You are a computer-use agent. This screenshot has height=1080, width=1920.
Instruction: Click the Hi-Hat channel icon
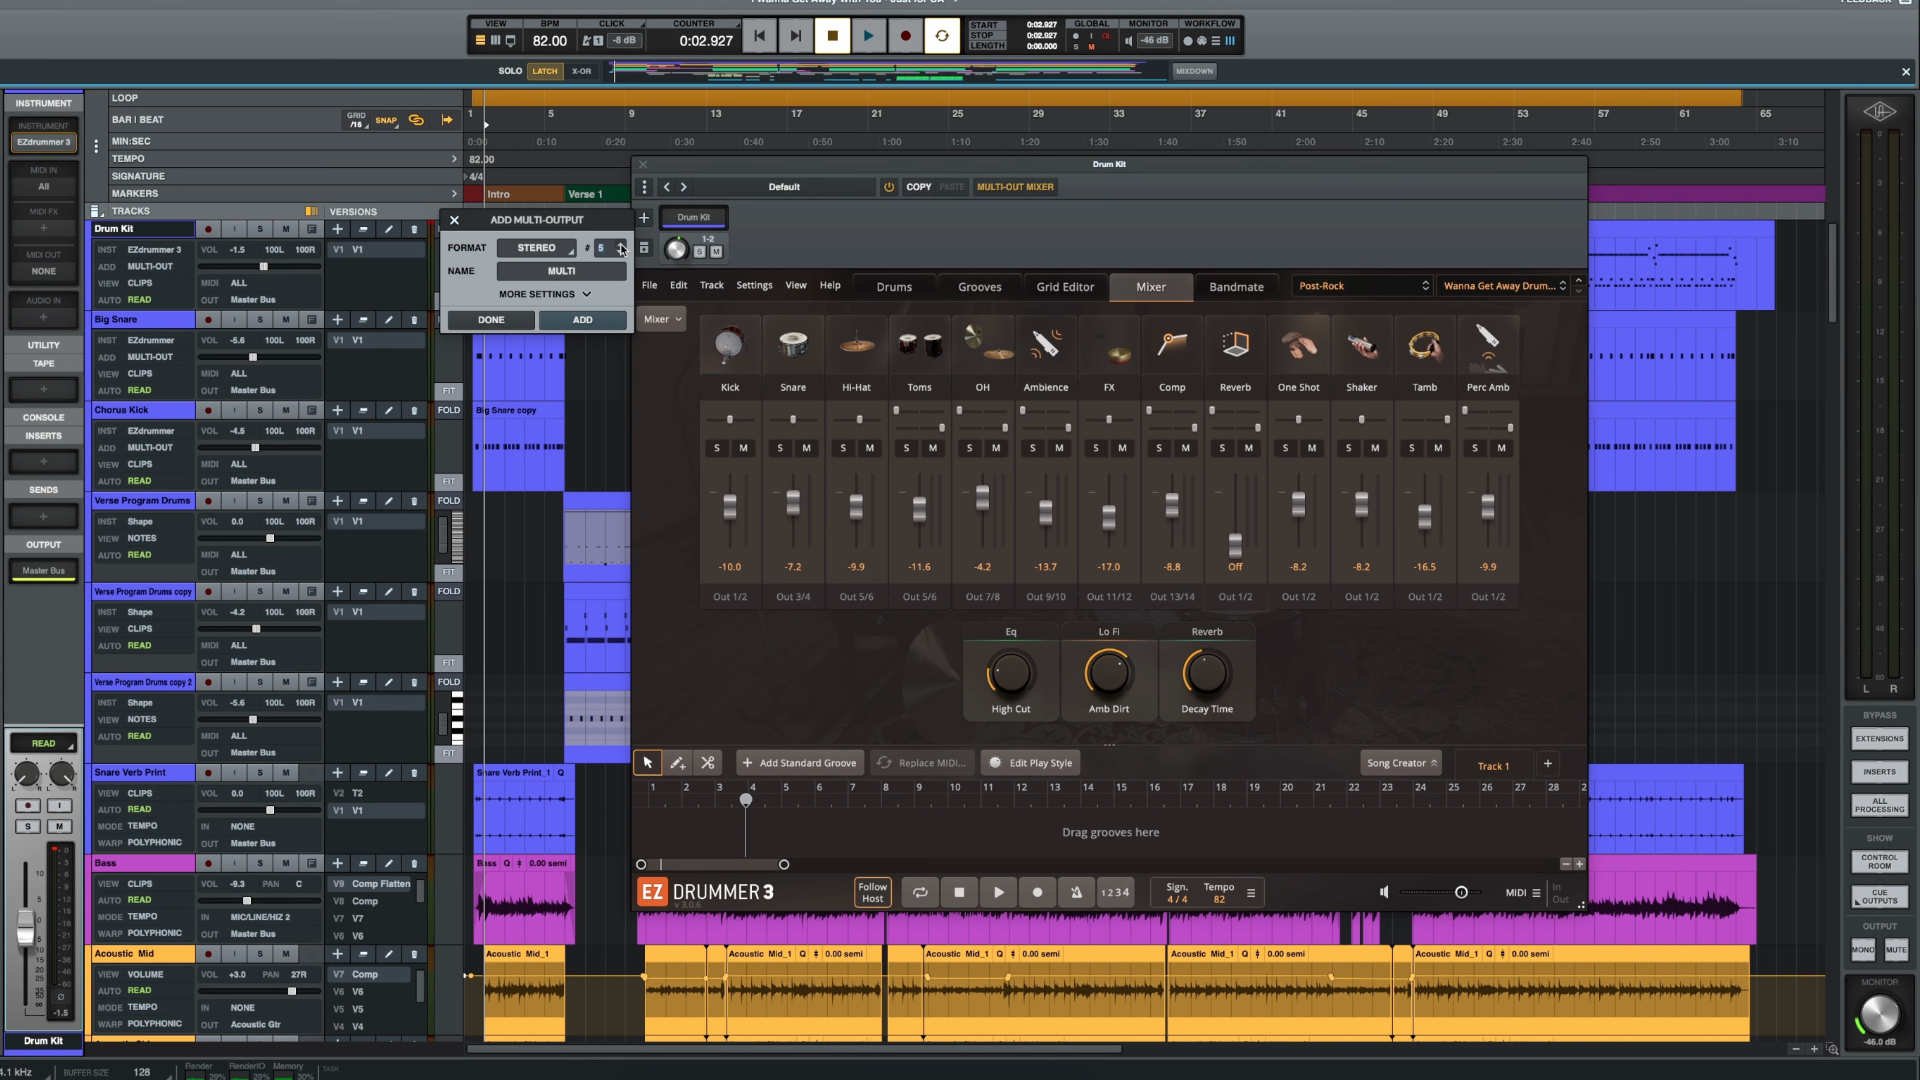[x=856, y=345]
